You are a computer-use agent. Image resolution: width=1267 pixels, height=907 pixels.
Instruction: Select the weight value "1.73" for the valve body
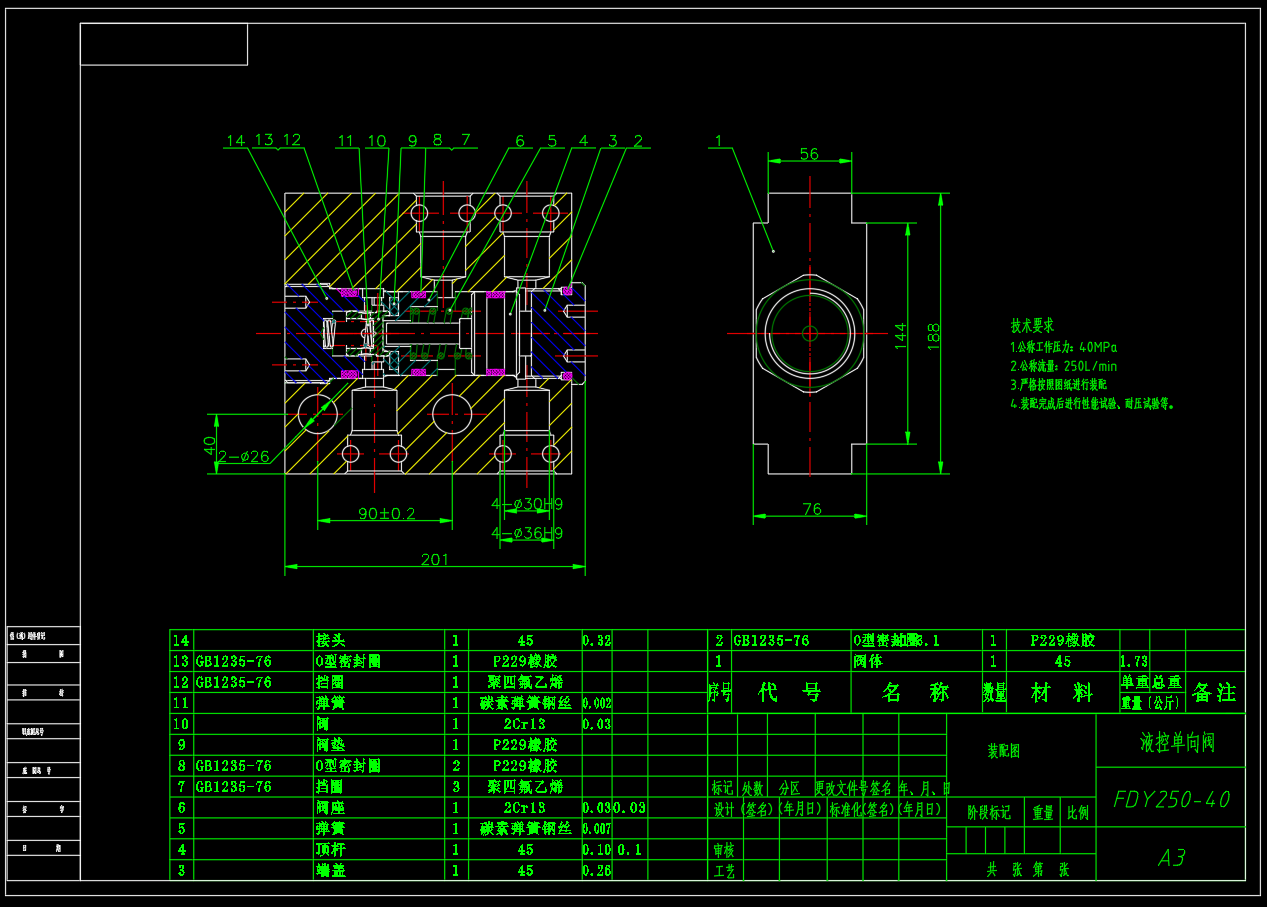click(1135, 661)
